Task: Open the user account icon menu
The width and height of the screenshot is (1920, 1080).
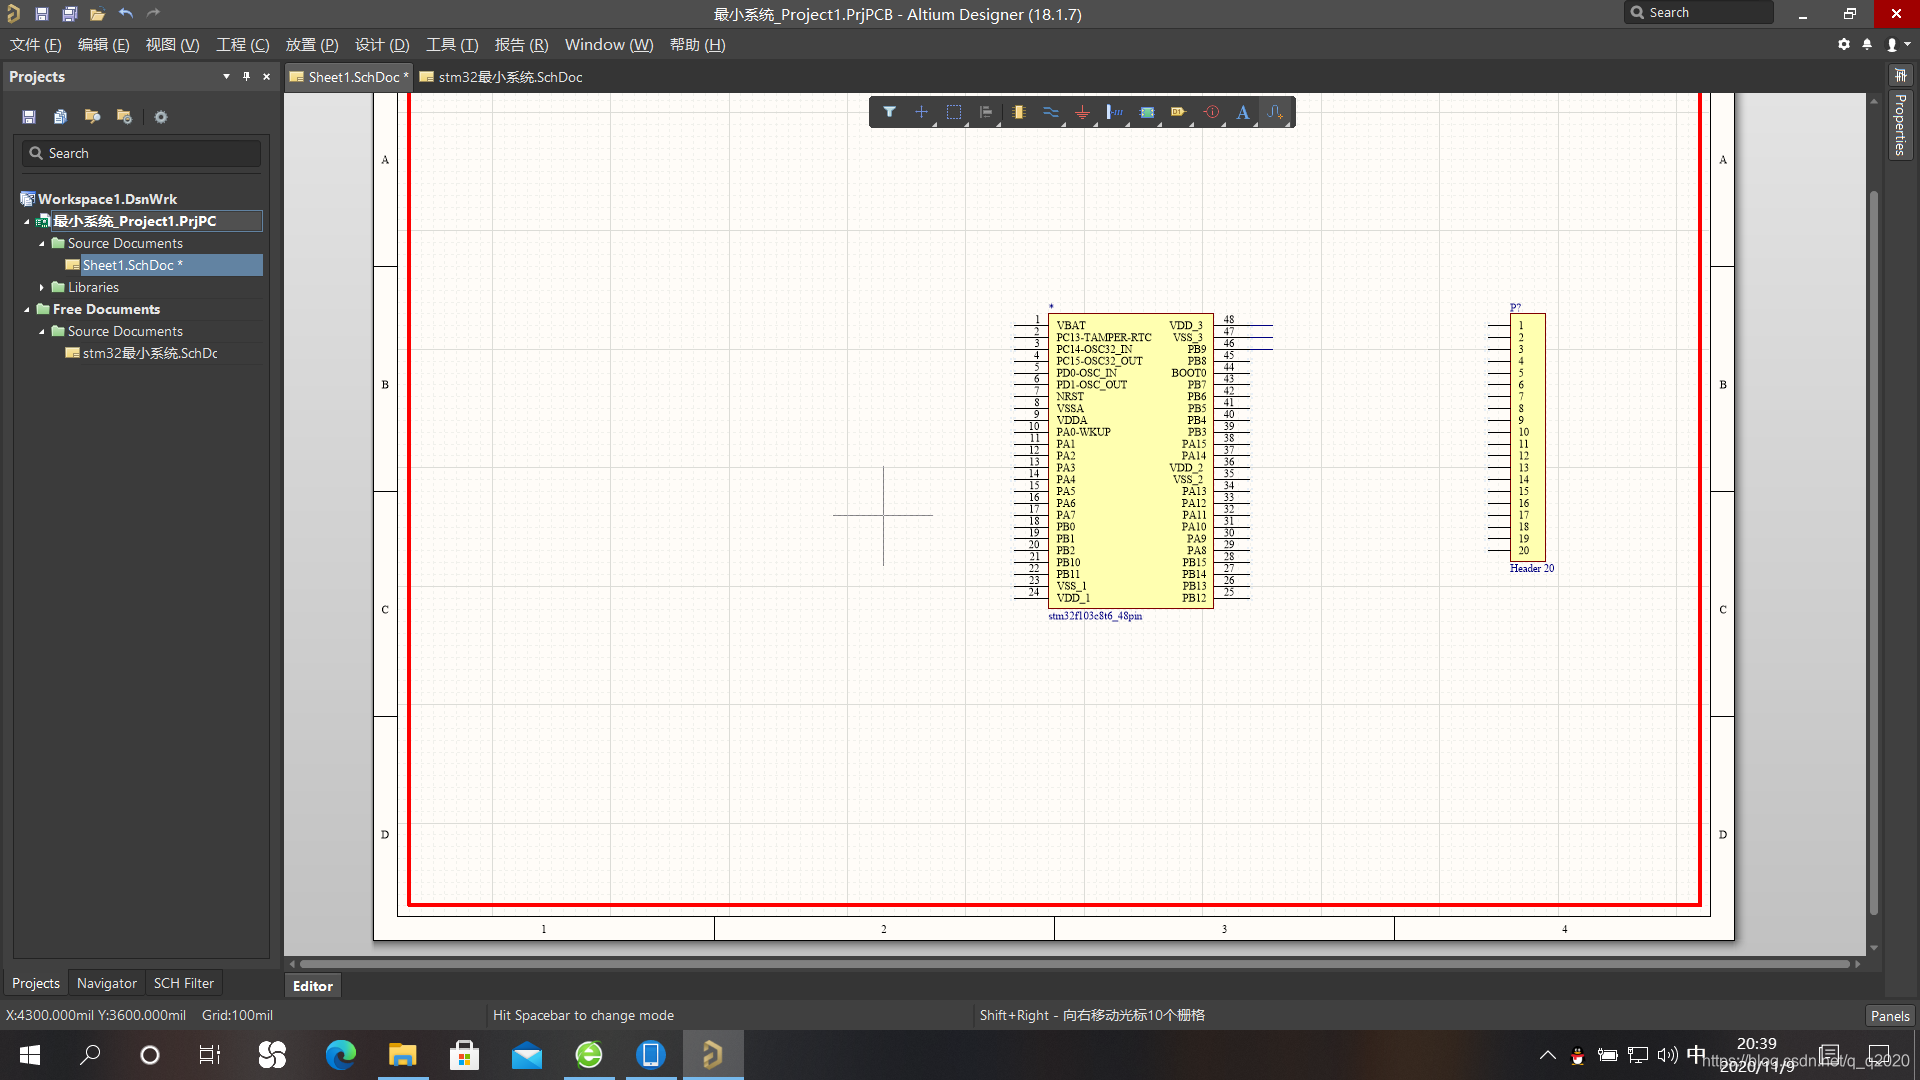Action: pyautogui.click(x=1897, y=44)
